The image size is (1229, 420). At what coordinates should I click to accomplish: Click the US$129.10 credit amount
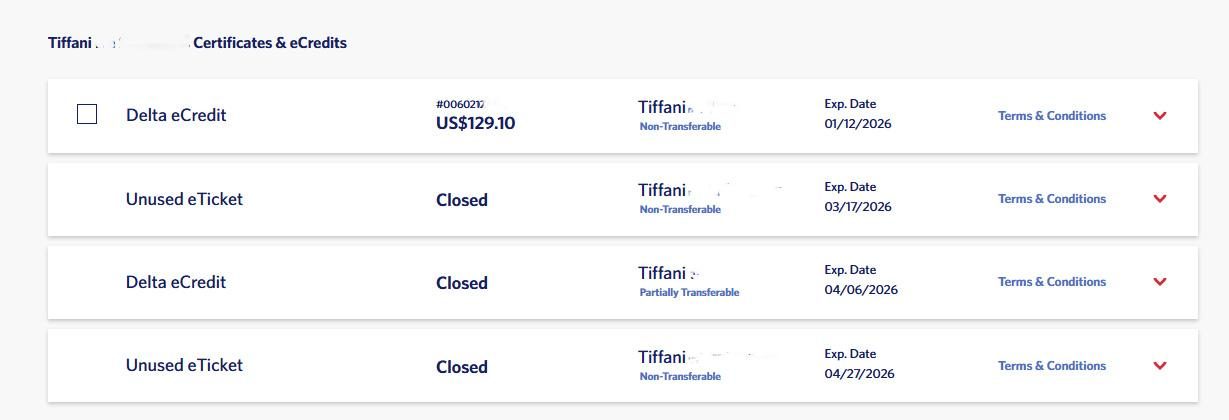475,124
